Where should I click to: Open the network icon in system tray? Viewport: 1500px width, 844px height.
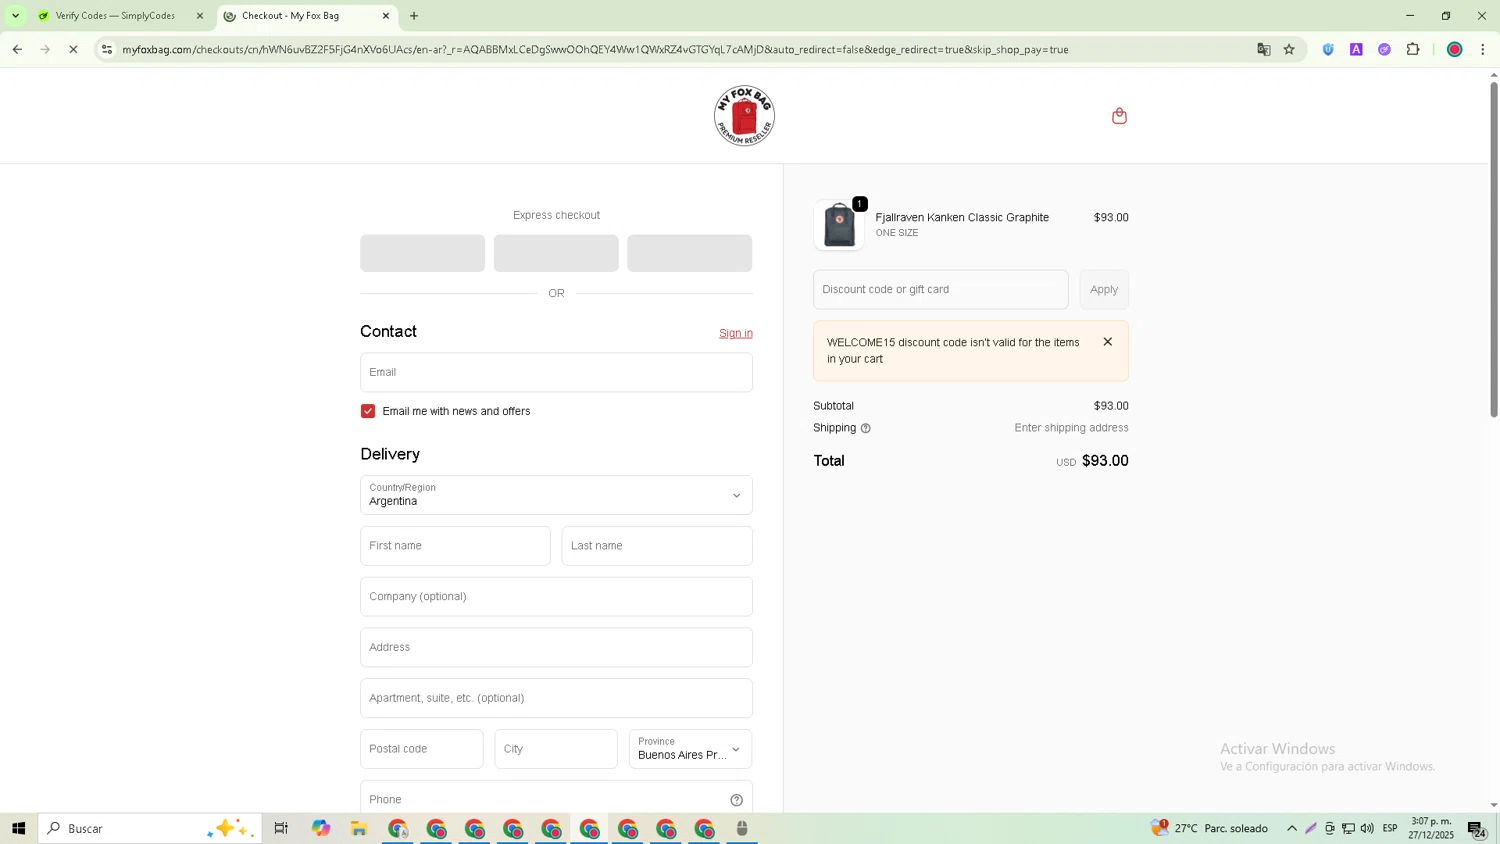1348,828
